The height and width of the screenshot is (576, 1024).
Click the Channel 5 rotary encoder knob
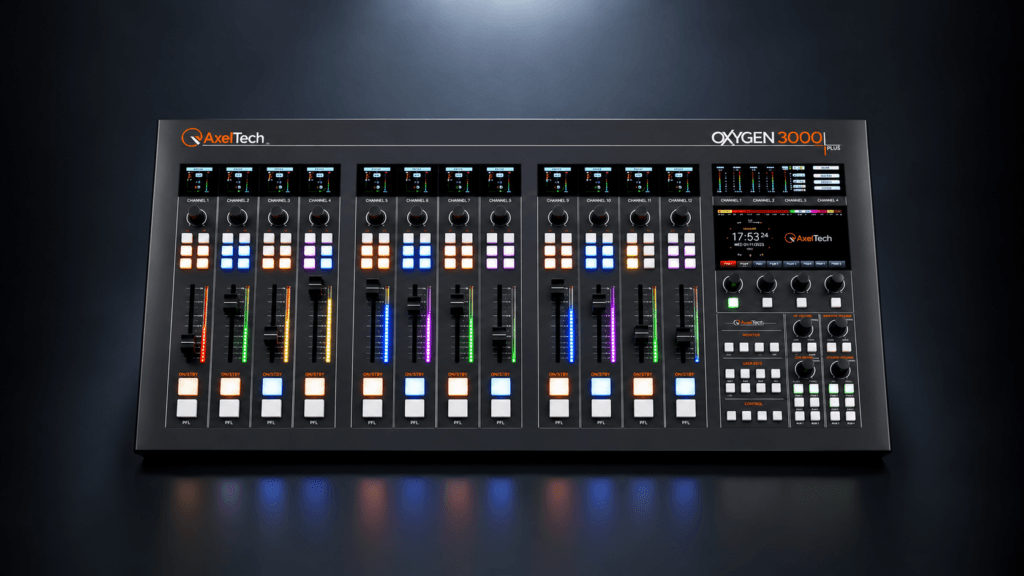click(x=376, y=217)
